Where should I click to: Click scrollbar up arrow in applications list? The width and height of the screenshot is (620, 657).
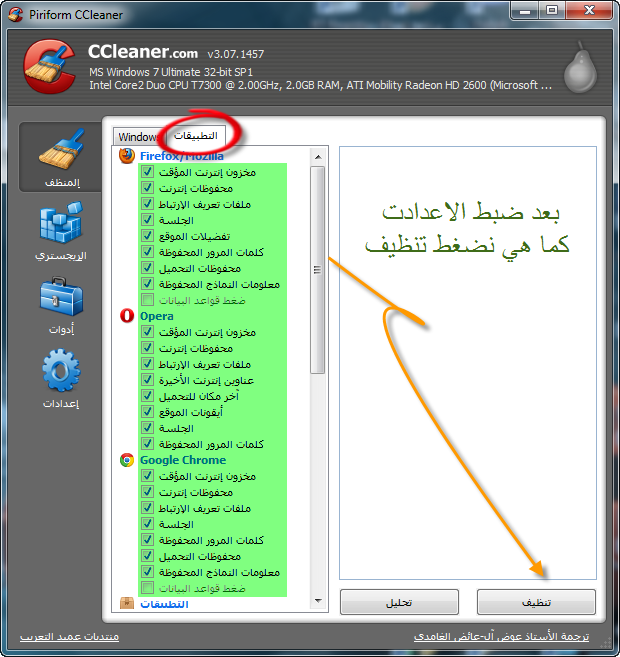[x=318, y=157]
